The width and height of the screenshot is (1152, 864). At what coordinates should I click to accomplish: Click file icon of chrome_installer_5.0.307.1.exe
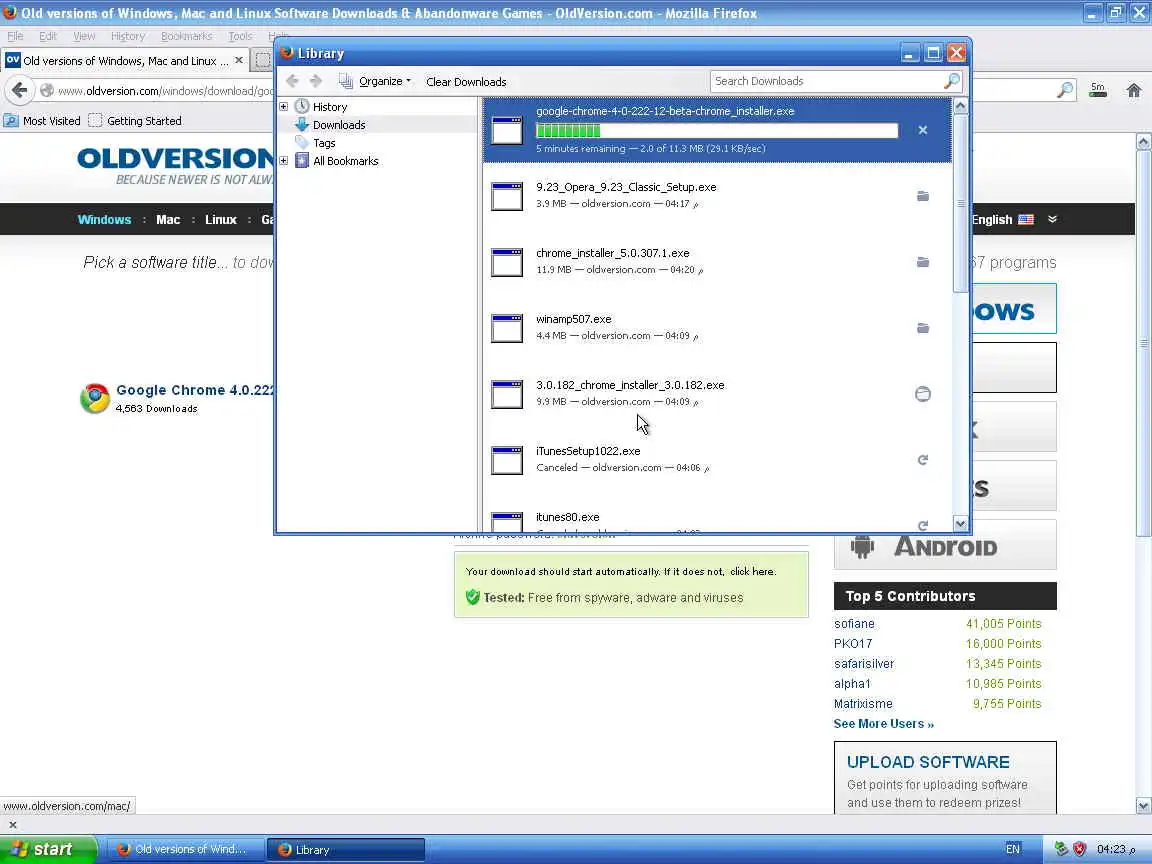pos(507,262)
